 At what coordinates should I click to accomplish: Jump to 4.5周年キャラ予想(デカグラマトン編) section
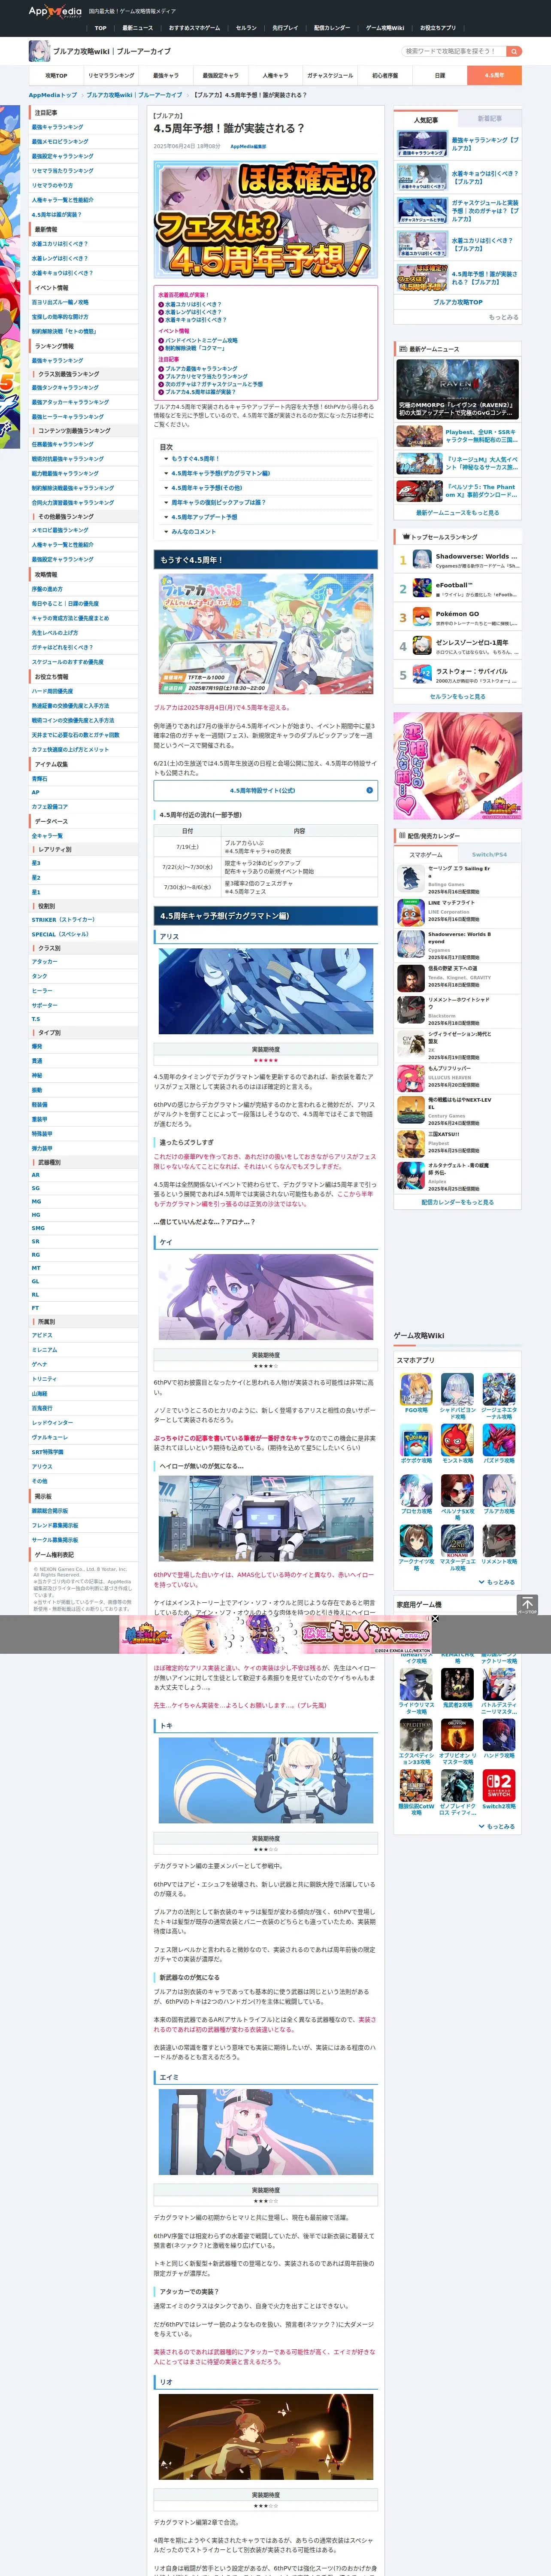(x=220, y=473)
